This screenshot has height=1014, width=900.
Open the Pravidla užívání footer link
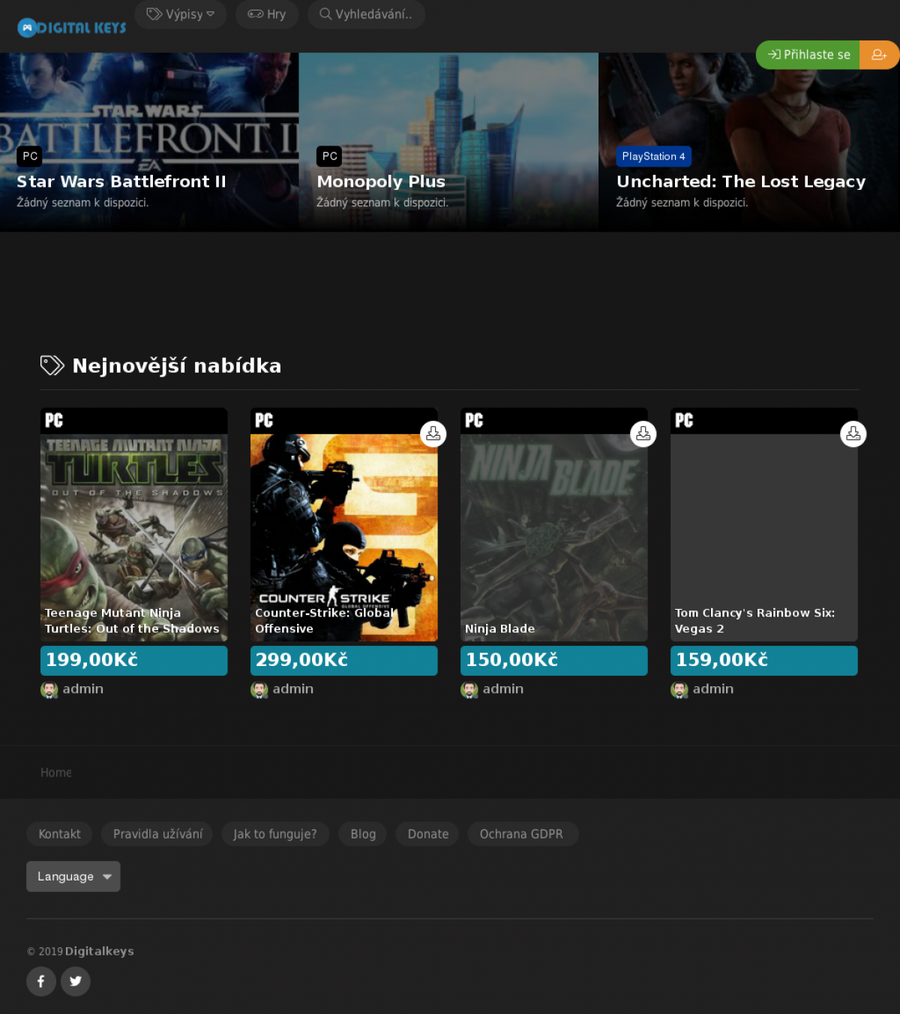(x=158, y=834)
